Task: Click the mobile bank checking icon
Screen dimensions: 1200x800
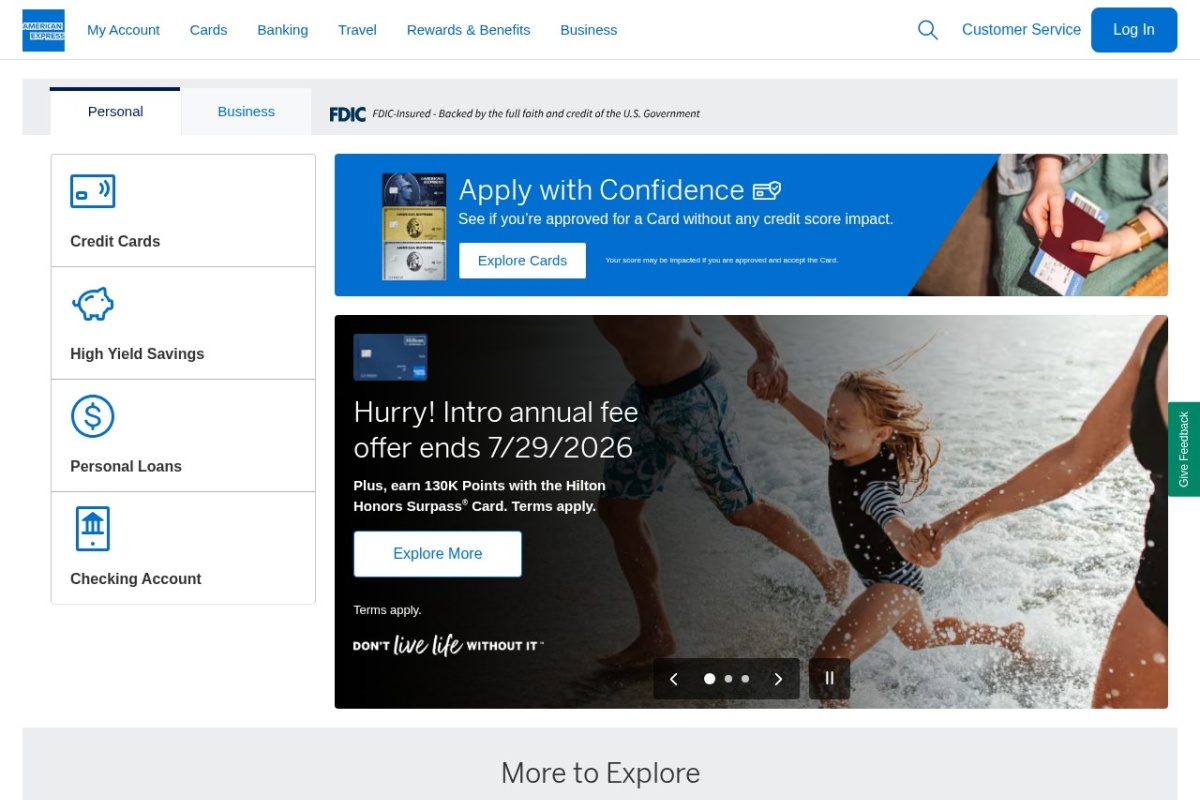Action: point(93,529)
